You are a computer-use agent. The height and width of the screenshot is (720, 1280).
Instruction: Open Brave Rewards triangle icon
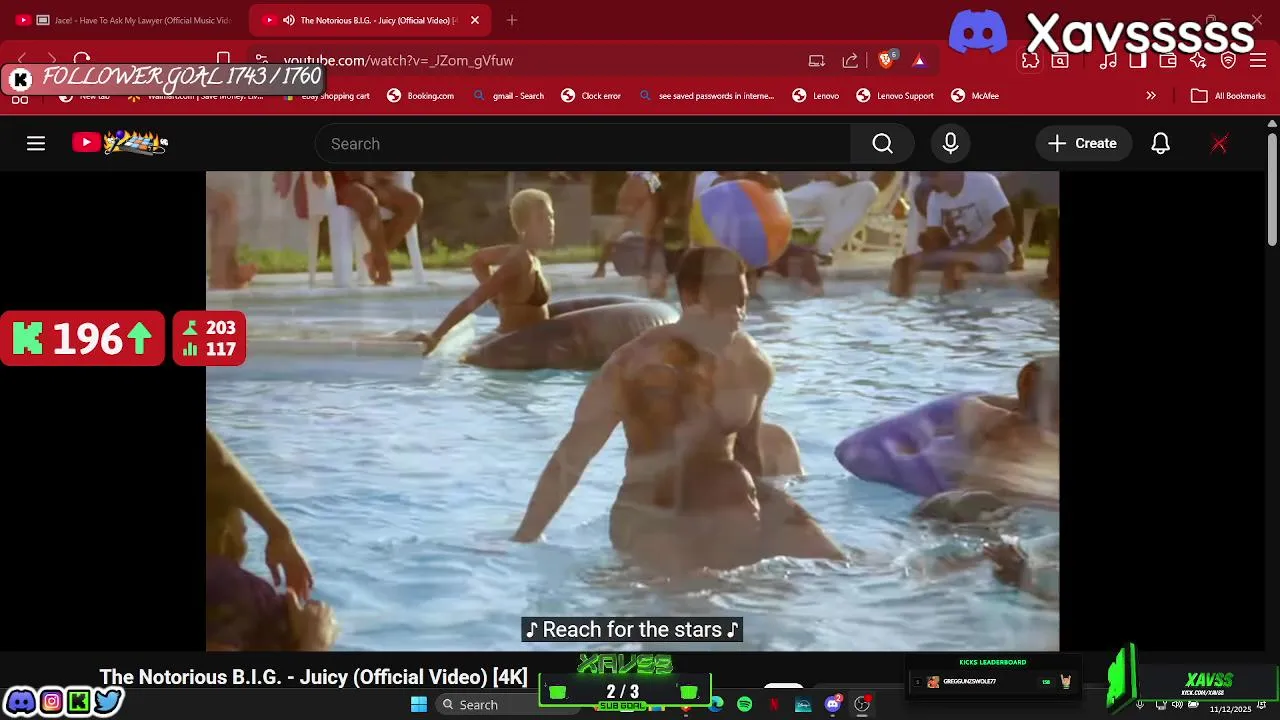(x=919, y=60)
